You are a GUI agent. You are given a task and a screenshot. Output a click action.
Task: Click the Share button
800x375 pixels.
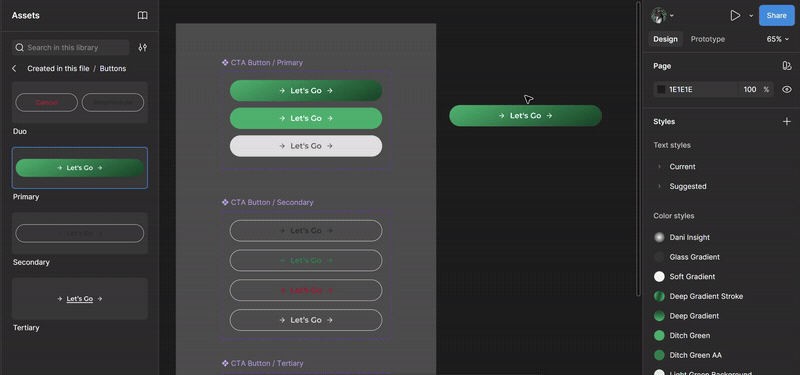pos(777,16)
